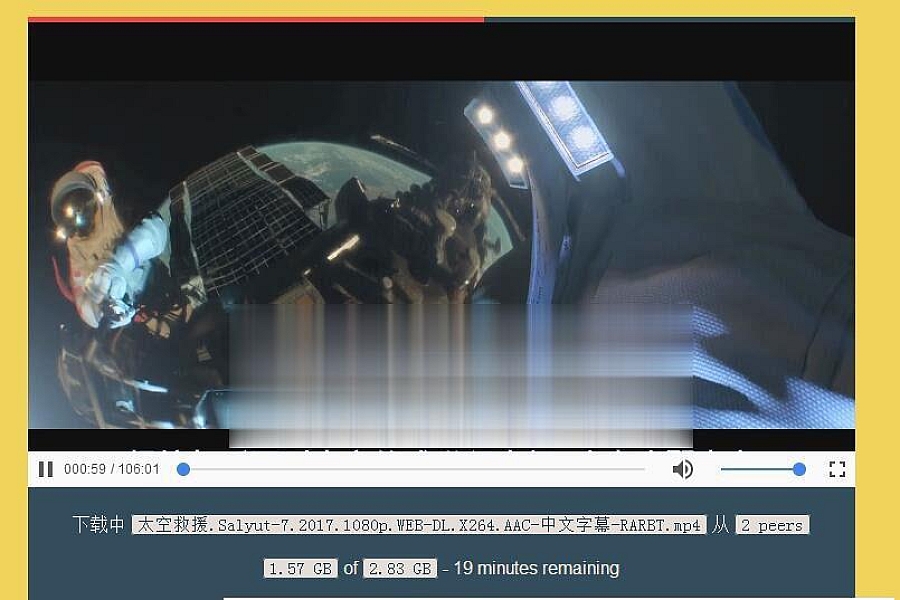Click the downloaded amount "1.57 GB"

point(300,568)
